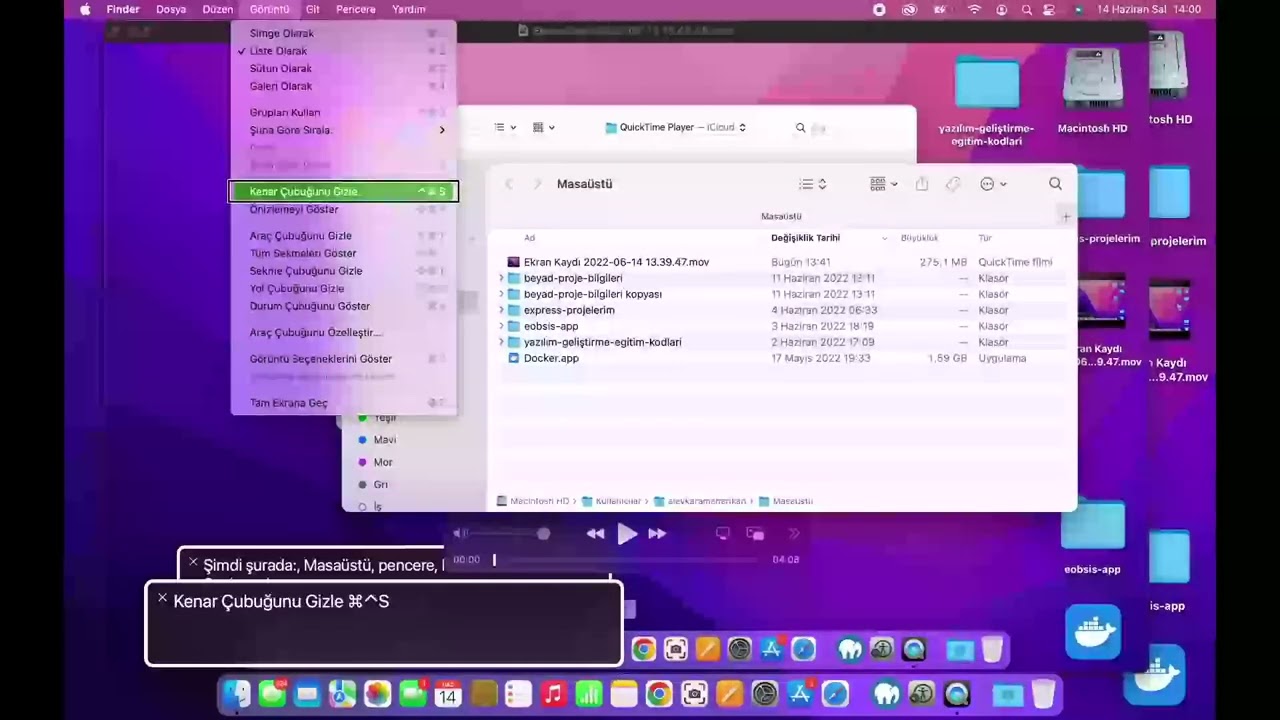The height and width of the screenshot is (720, 1280).
Task: Open Mail from the Dock
Action: click(x=307, y=694)
